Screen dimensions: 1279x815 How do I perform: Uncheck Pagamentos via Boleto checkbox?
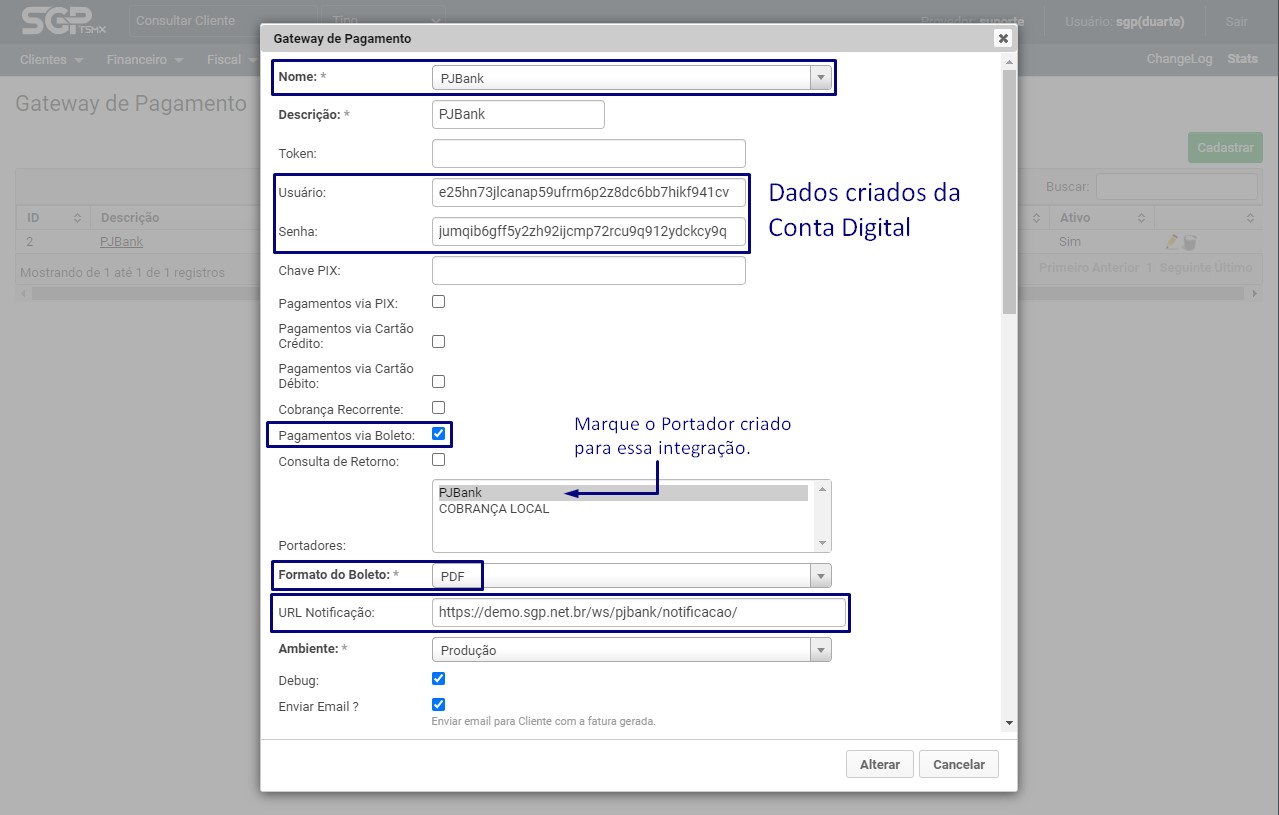(438, 434)
